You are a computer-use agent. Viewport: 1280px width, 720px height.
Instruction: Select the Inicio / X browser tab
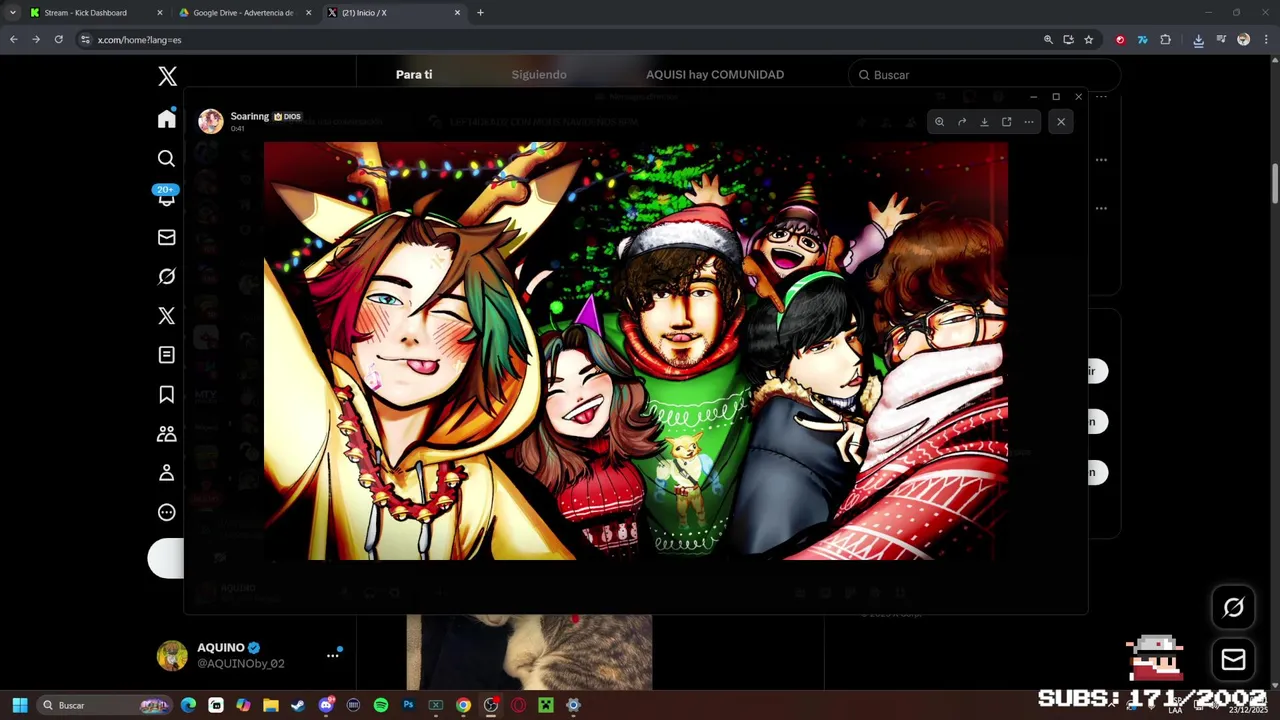point(394,13)
